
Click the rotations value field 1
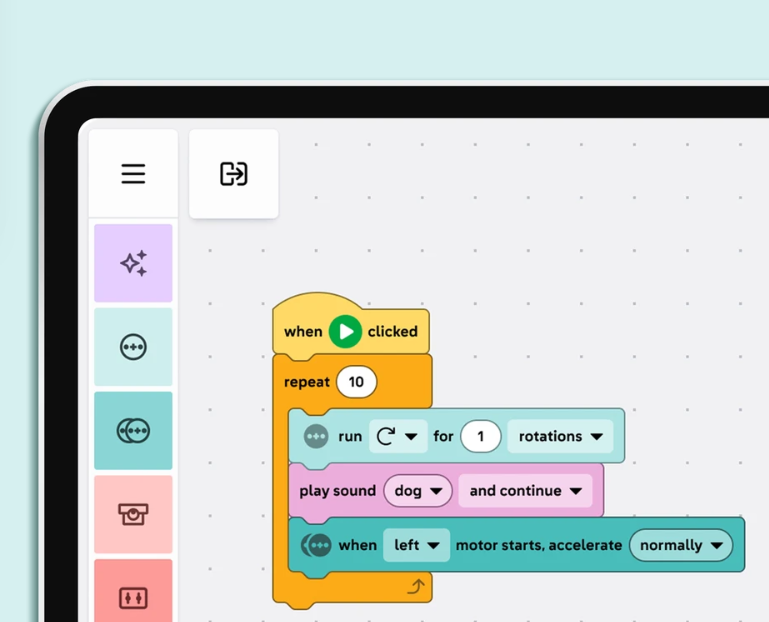pos(481,437)
